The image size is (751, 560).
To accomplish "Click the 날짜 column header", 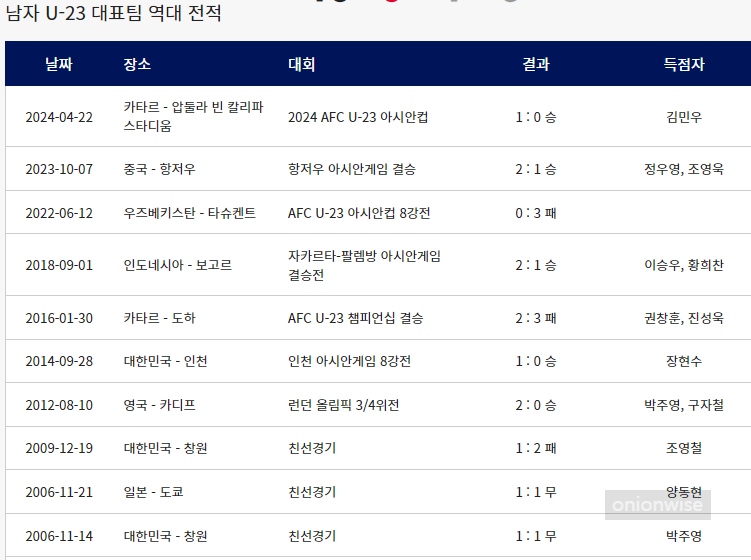I will tap(59, 64).
